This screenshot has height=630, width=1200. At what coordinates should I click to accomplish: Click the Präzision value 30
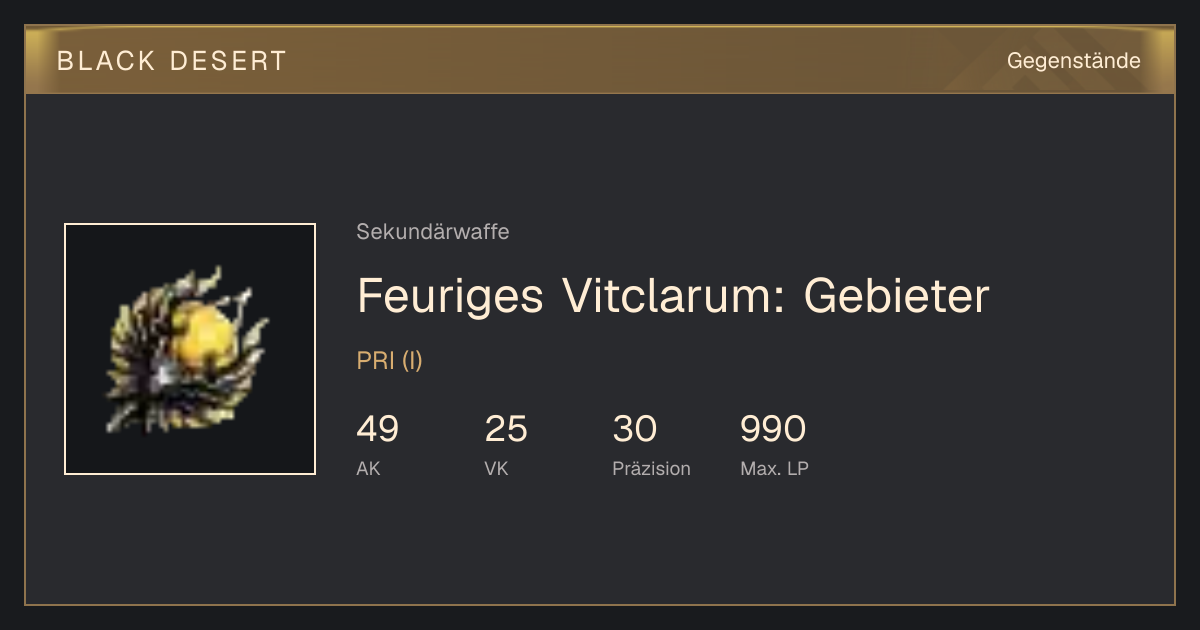coord(635,429)
